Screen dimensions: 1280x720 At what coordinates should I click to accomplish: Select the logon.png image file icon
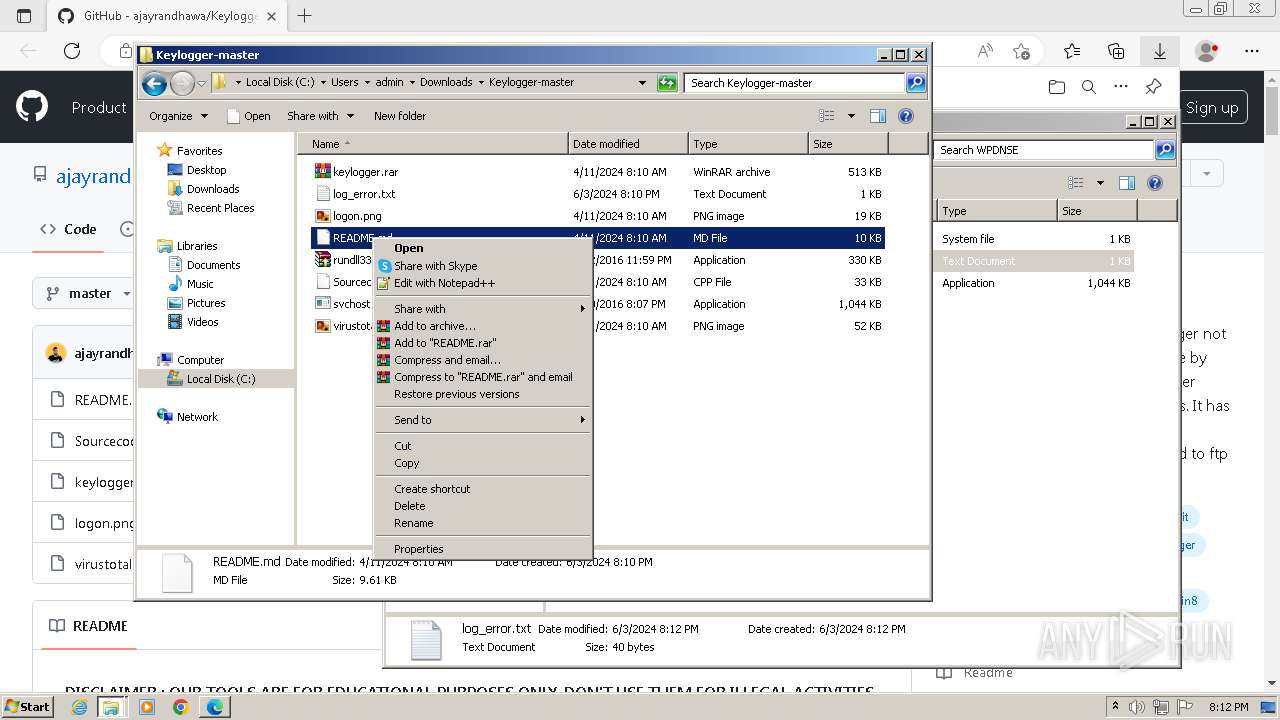[322, 216]
